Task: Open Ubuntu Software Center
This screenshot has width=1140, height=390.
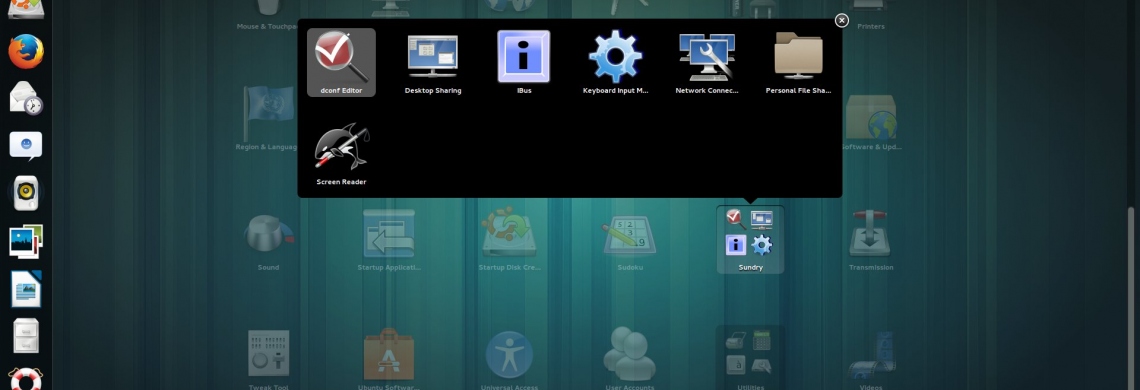Action: 389,358
